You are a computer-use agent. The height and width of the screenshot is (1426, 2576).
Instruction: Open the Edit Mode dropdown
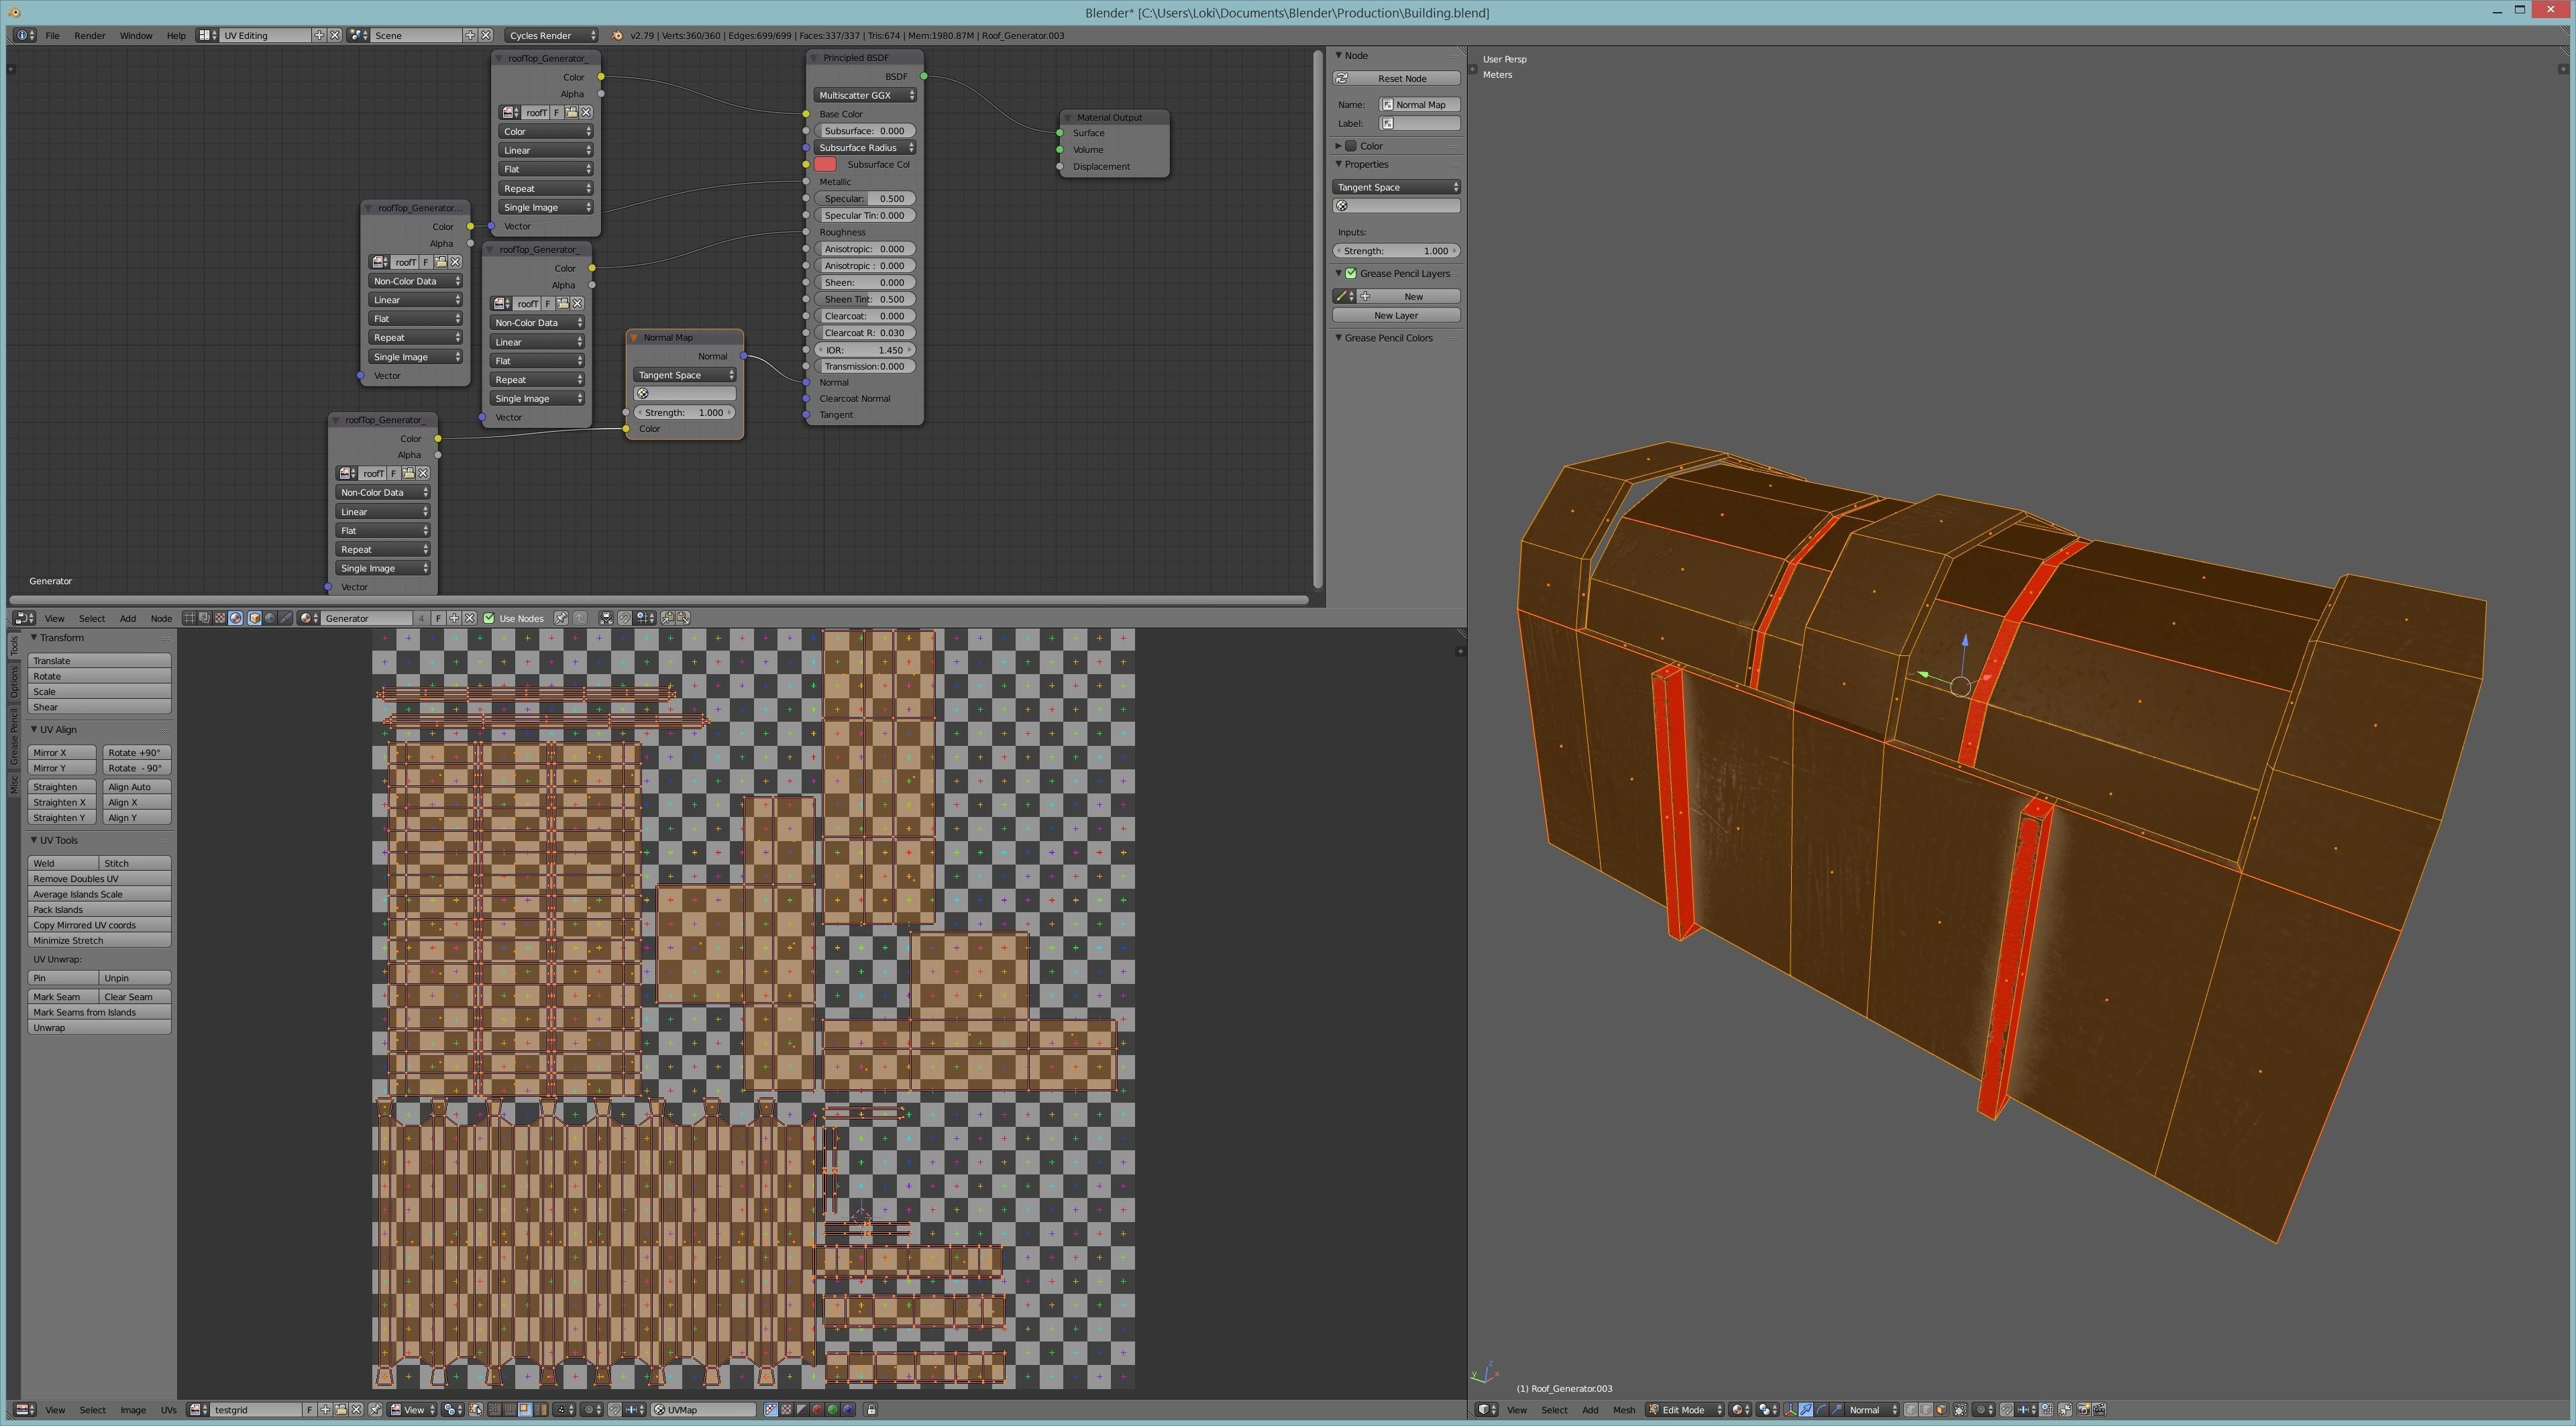(1685, 1410)
